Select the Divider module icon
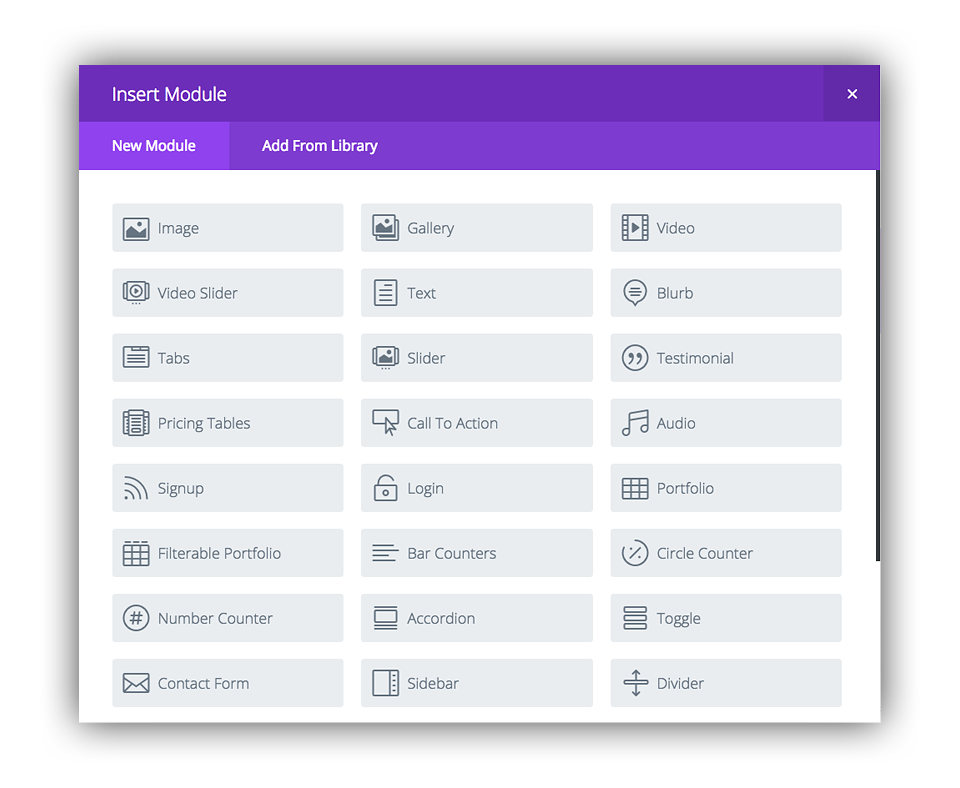This screenshot has height=788, width=960. coord(636,683)
